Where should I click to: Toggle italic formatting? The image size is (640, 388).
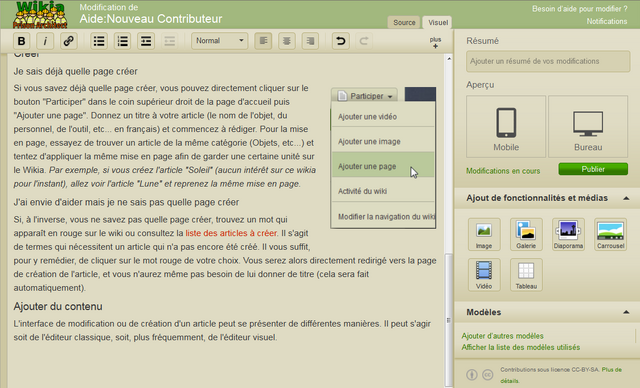coord(45,41)
